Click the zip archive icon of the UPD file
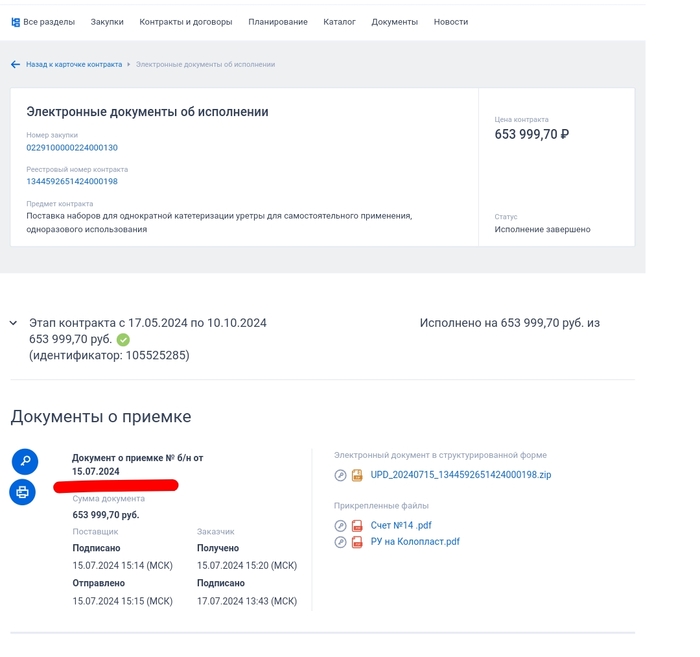The image size is (700, 657). click(357, 475)
